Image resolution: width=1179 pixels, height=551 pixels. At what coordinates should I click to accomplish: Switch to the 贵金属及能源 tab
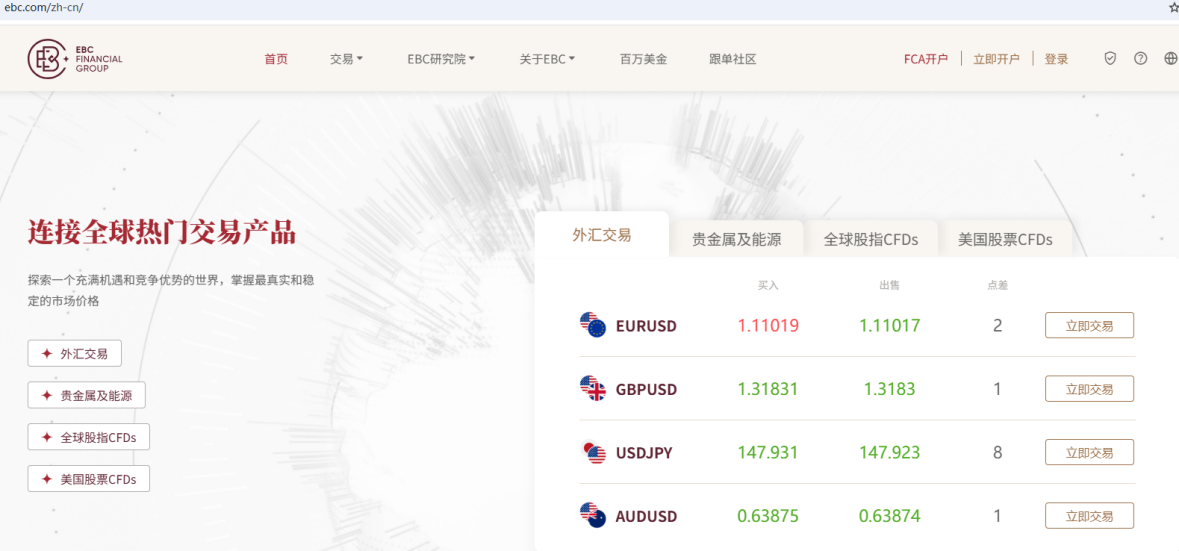736,240
